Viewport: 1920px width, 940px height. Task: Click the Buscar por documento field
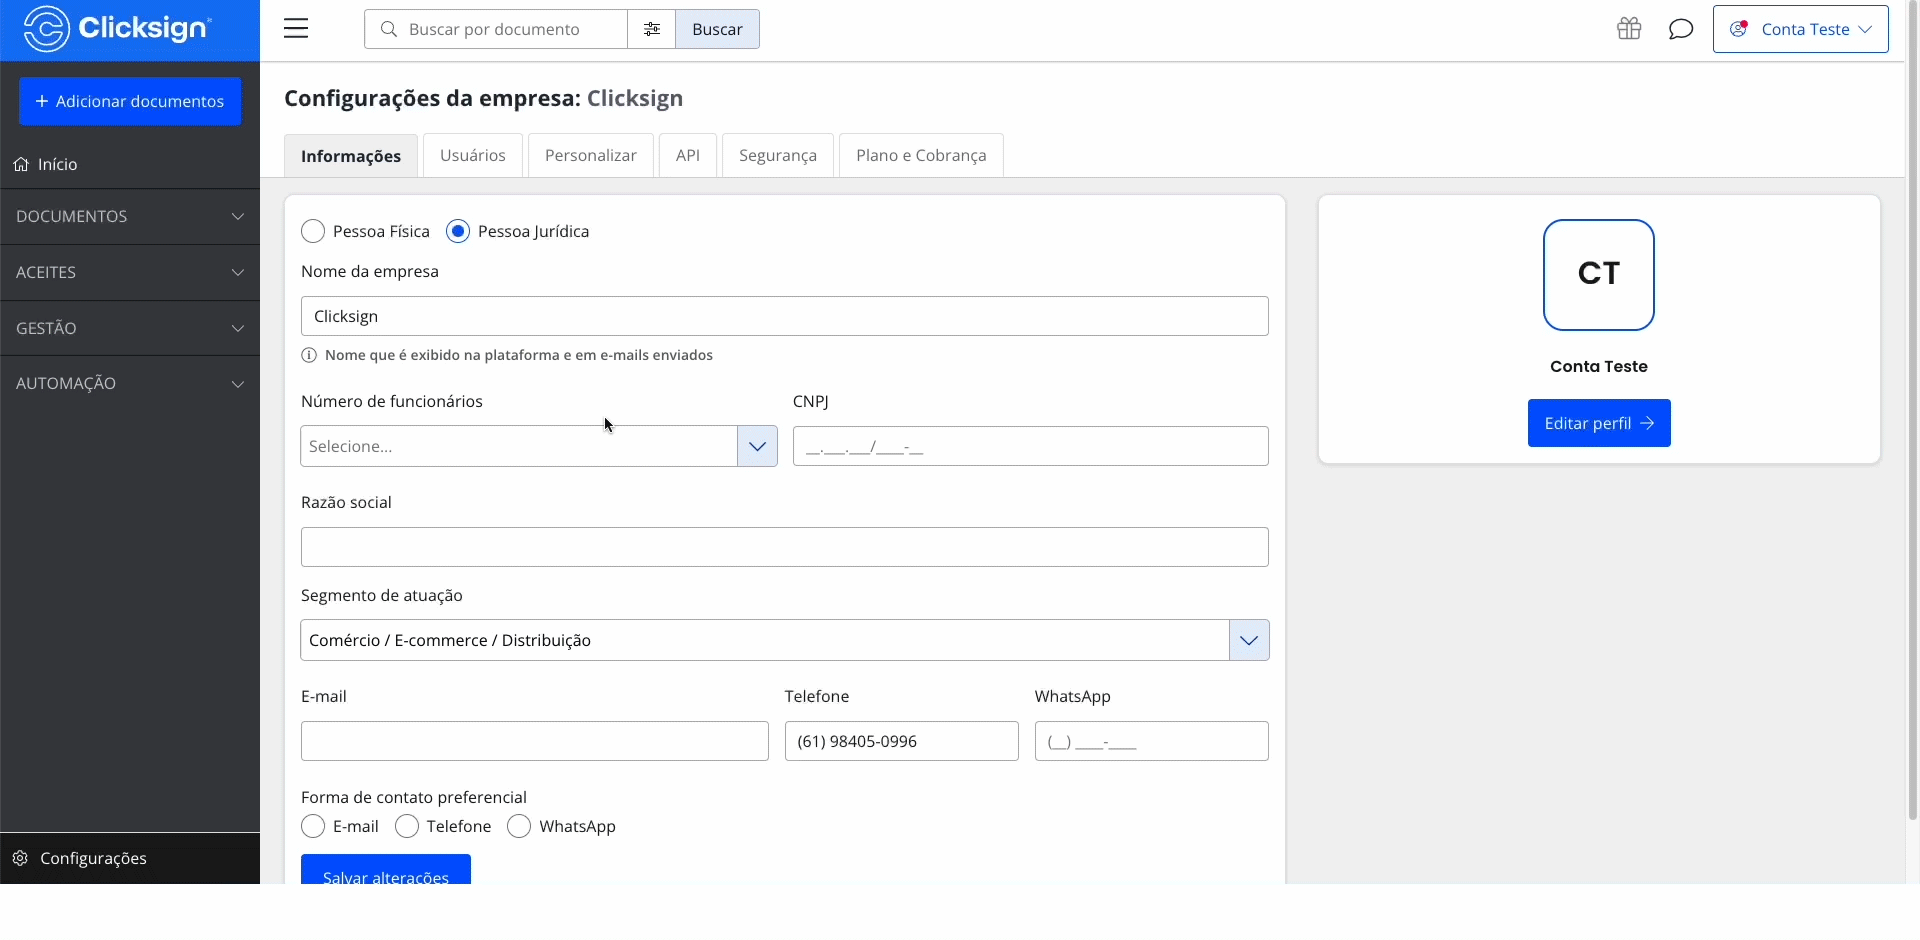pos(496,29)
